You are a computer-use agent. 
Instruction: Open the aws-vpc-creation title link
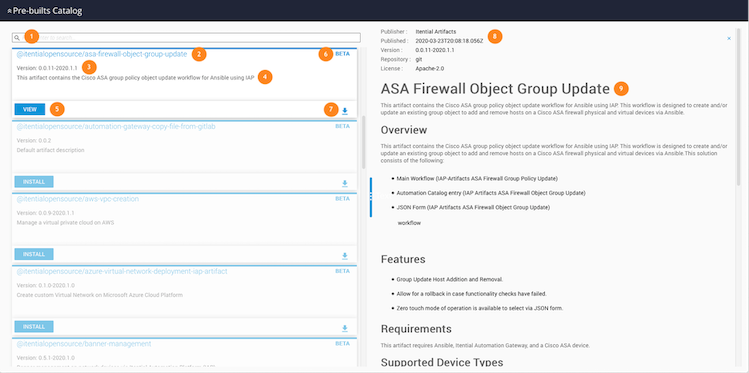point(78,199)
